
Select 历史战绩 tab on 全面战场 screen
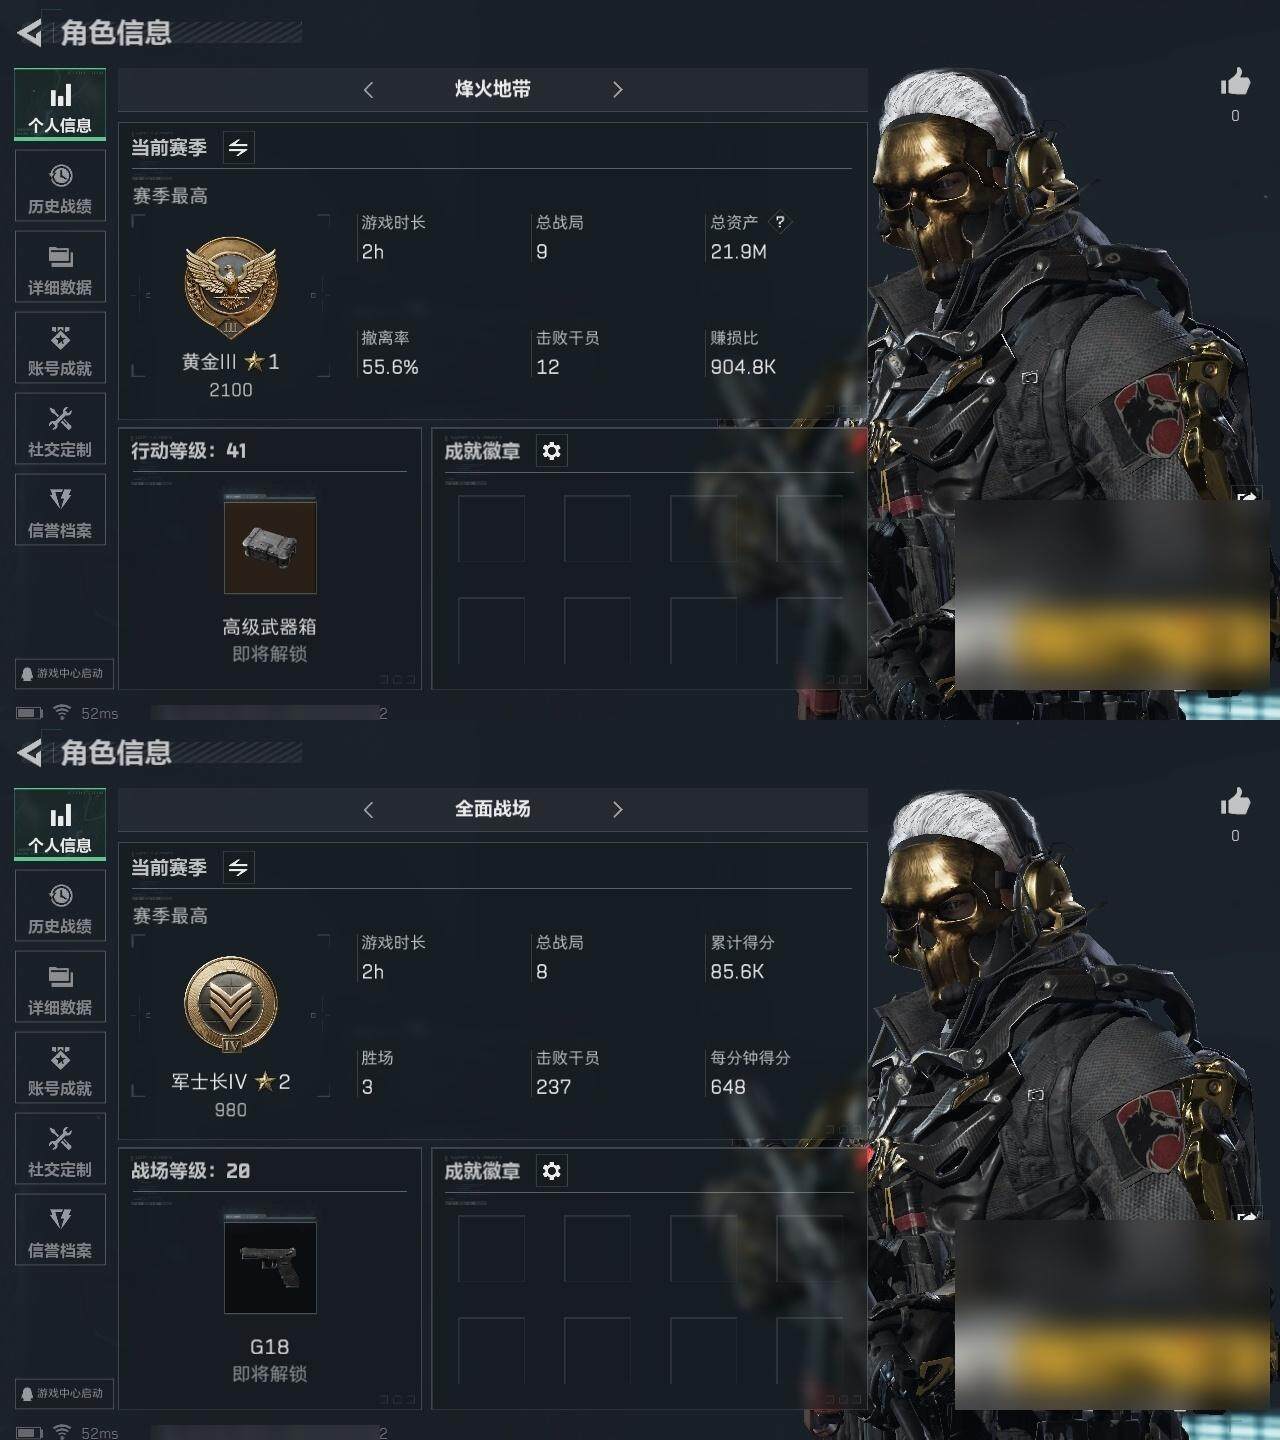click(x=60, y=906)
